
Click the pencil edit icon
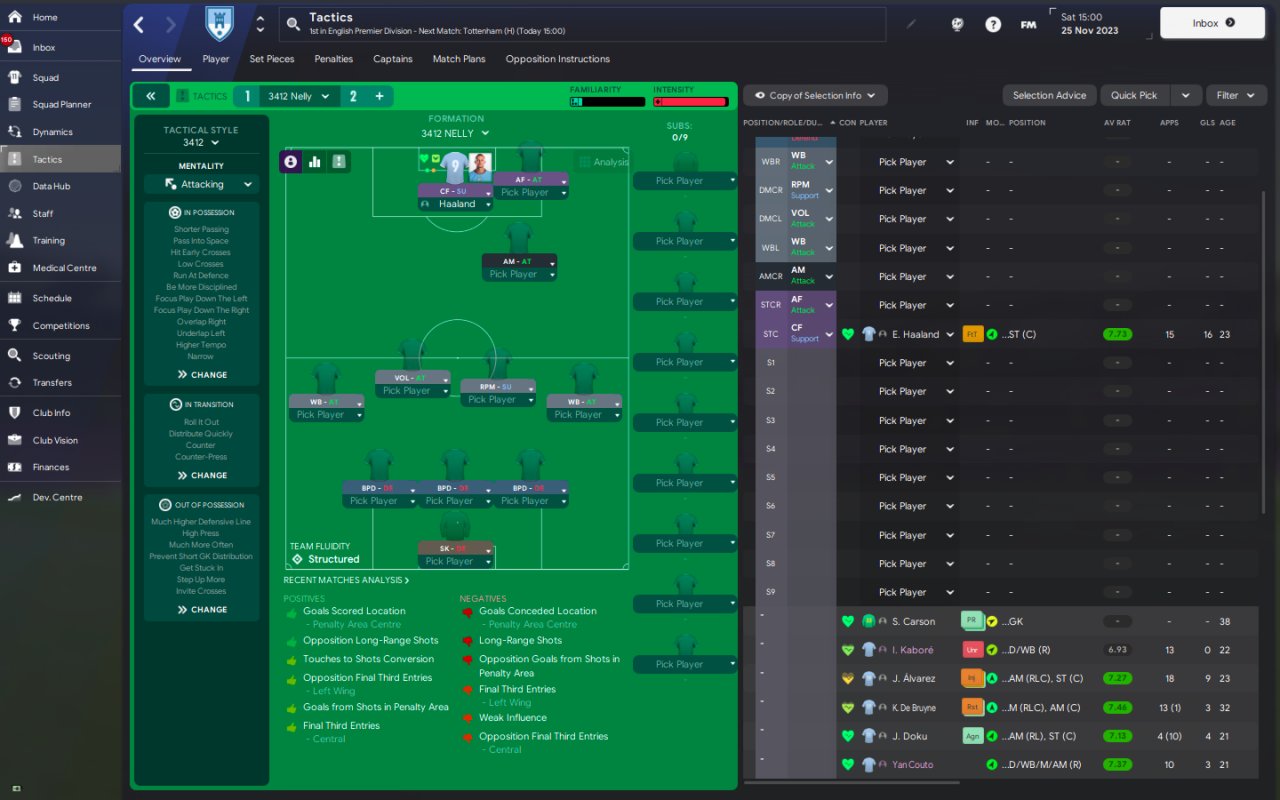911,24
